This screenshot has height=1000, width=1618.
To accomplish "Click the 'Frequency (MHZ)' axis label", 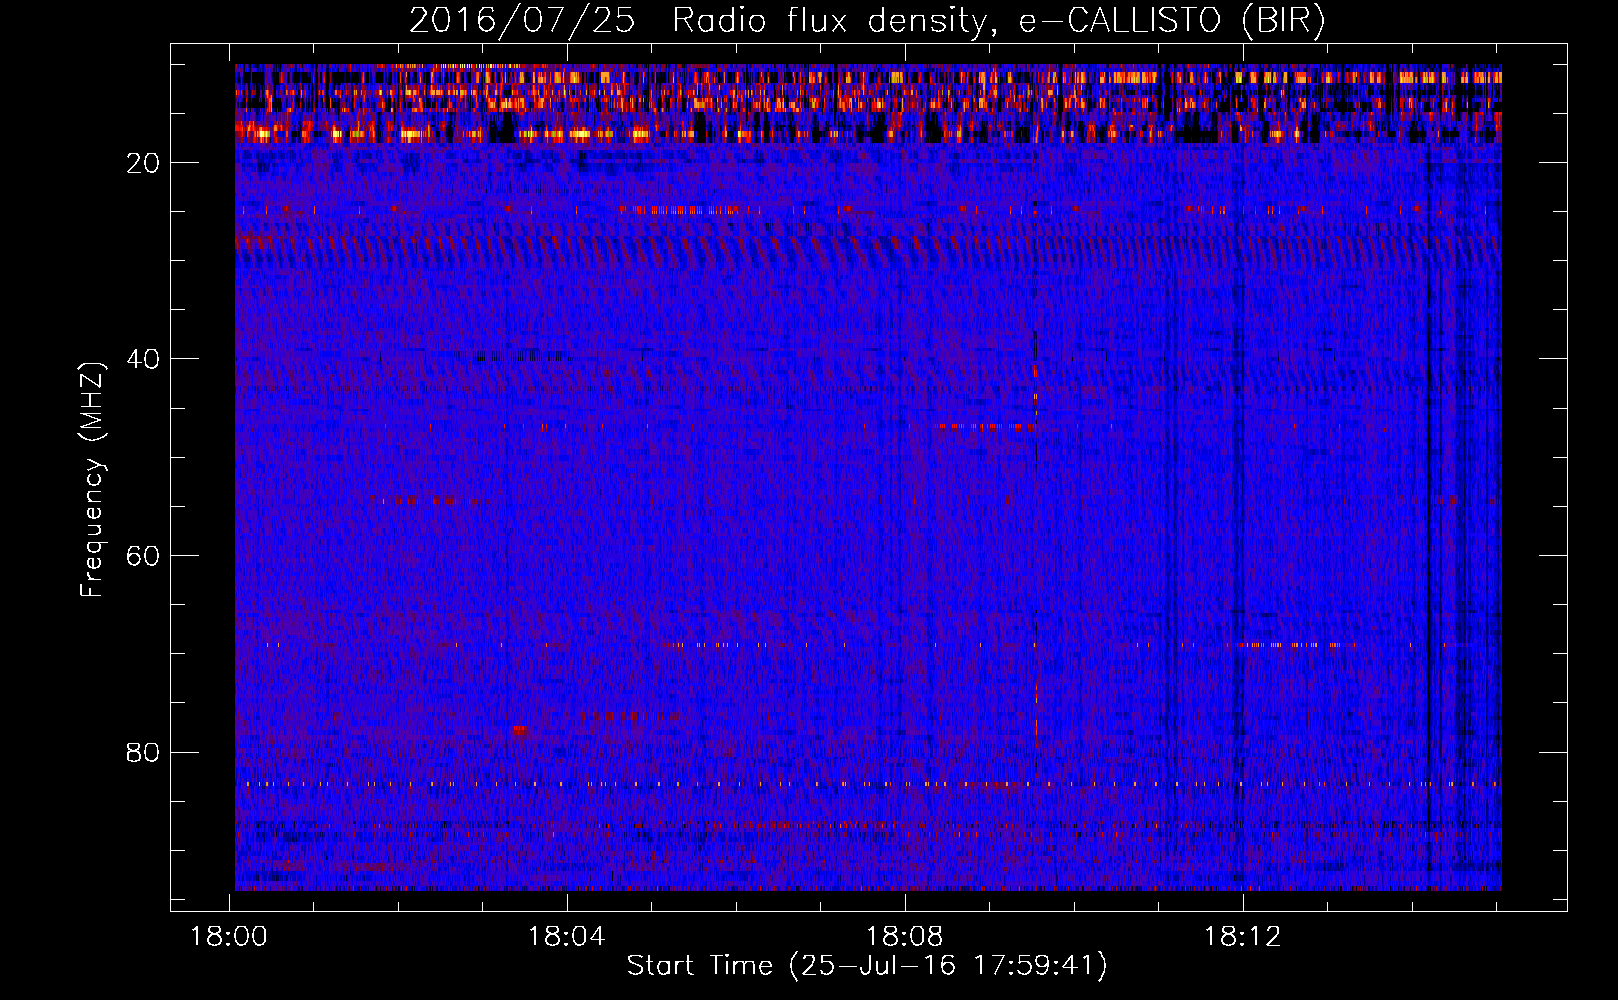I will click(x=92, y=481).
